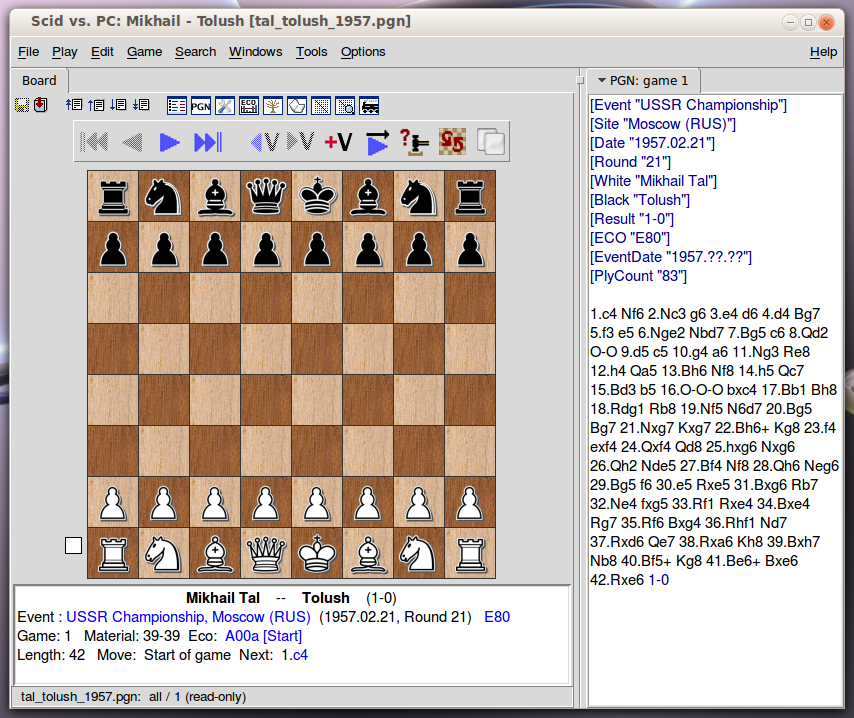This screenshot has width=854, height=718.
Task: Click the replace game icon with red arrow
Action: 41,105
